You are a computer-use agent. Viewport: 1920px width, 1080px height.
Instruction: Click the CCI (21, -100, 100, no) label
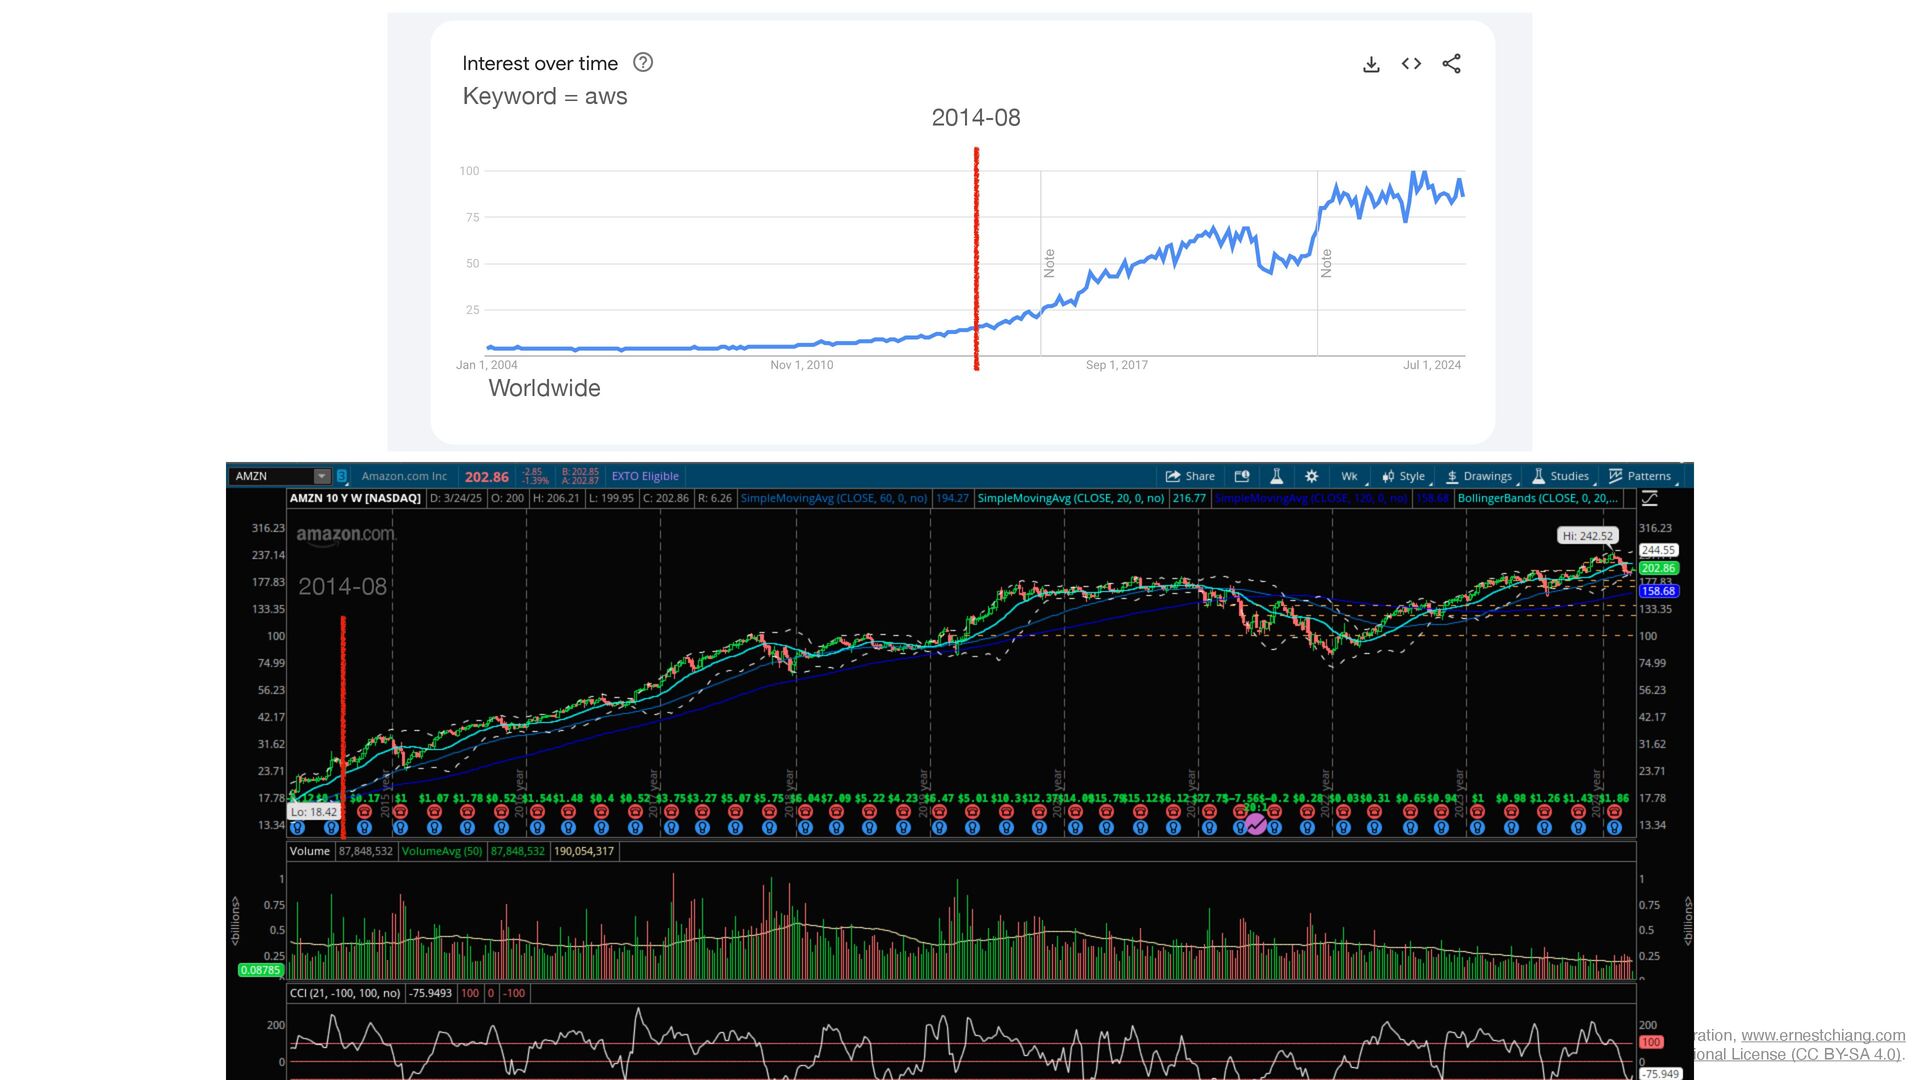click(x=345, y=993)
